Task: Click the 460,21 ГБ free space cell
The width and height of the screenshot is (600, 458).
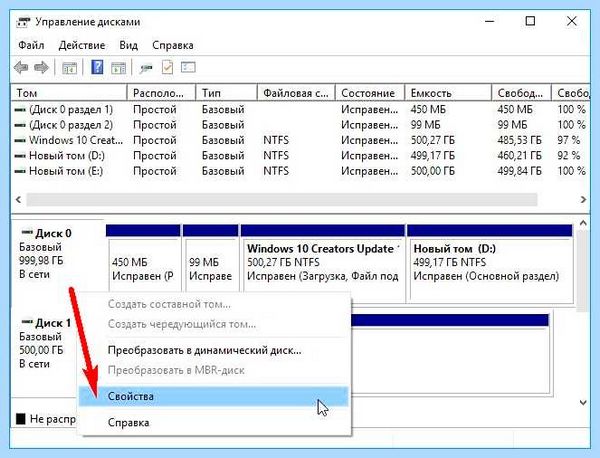Action: click(519, 156)
